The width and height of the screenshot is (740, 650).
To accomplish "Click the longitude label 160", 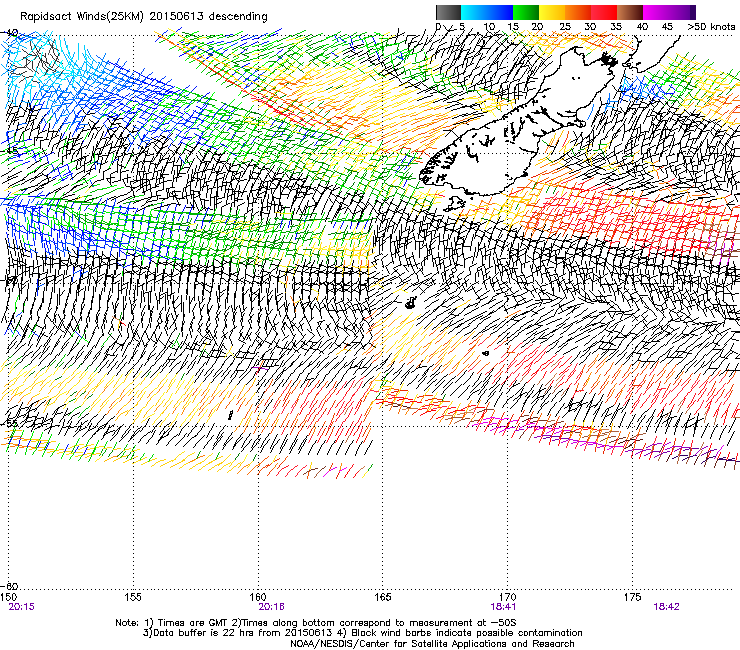I will click(258, 597).
